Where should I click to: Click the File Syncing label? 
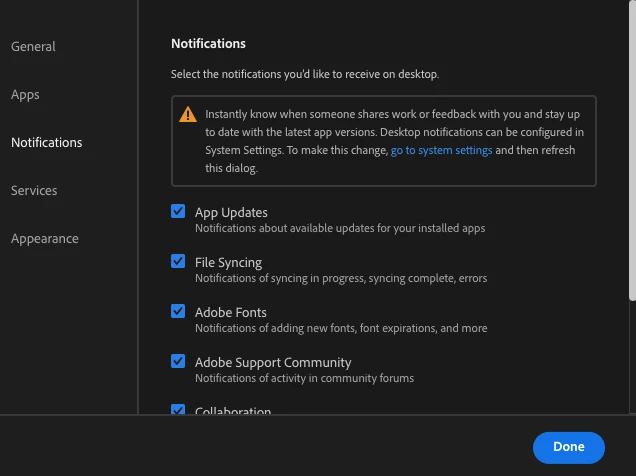click(x=228, y=263)
